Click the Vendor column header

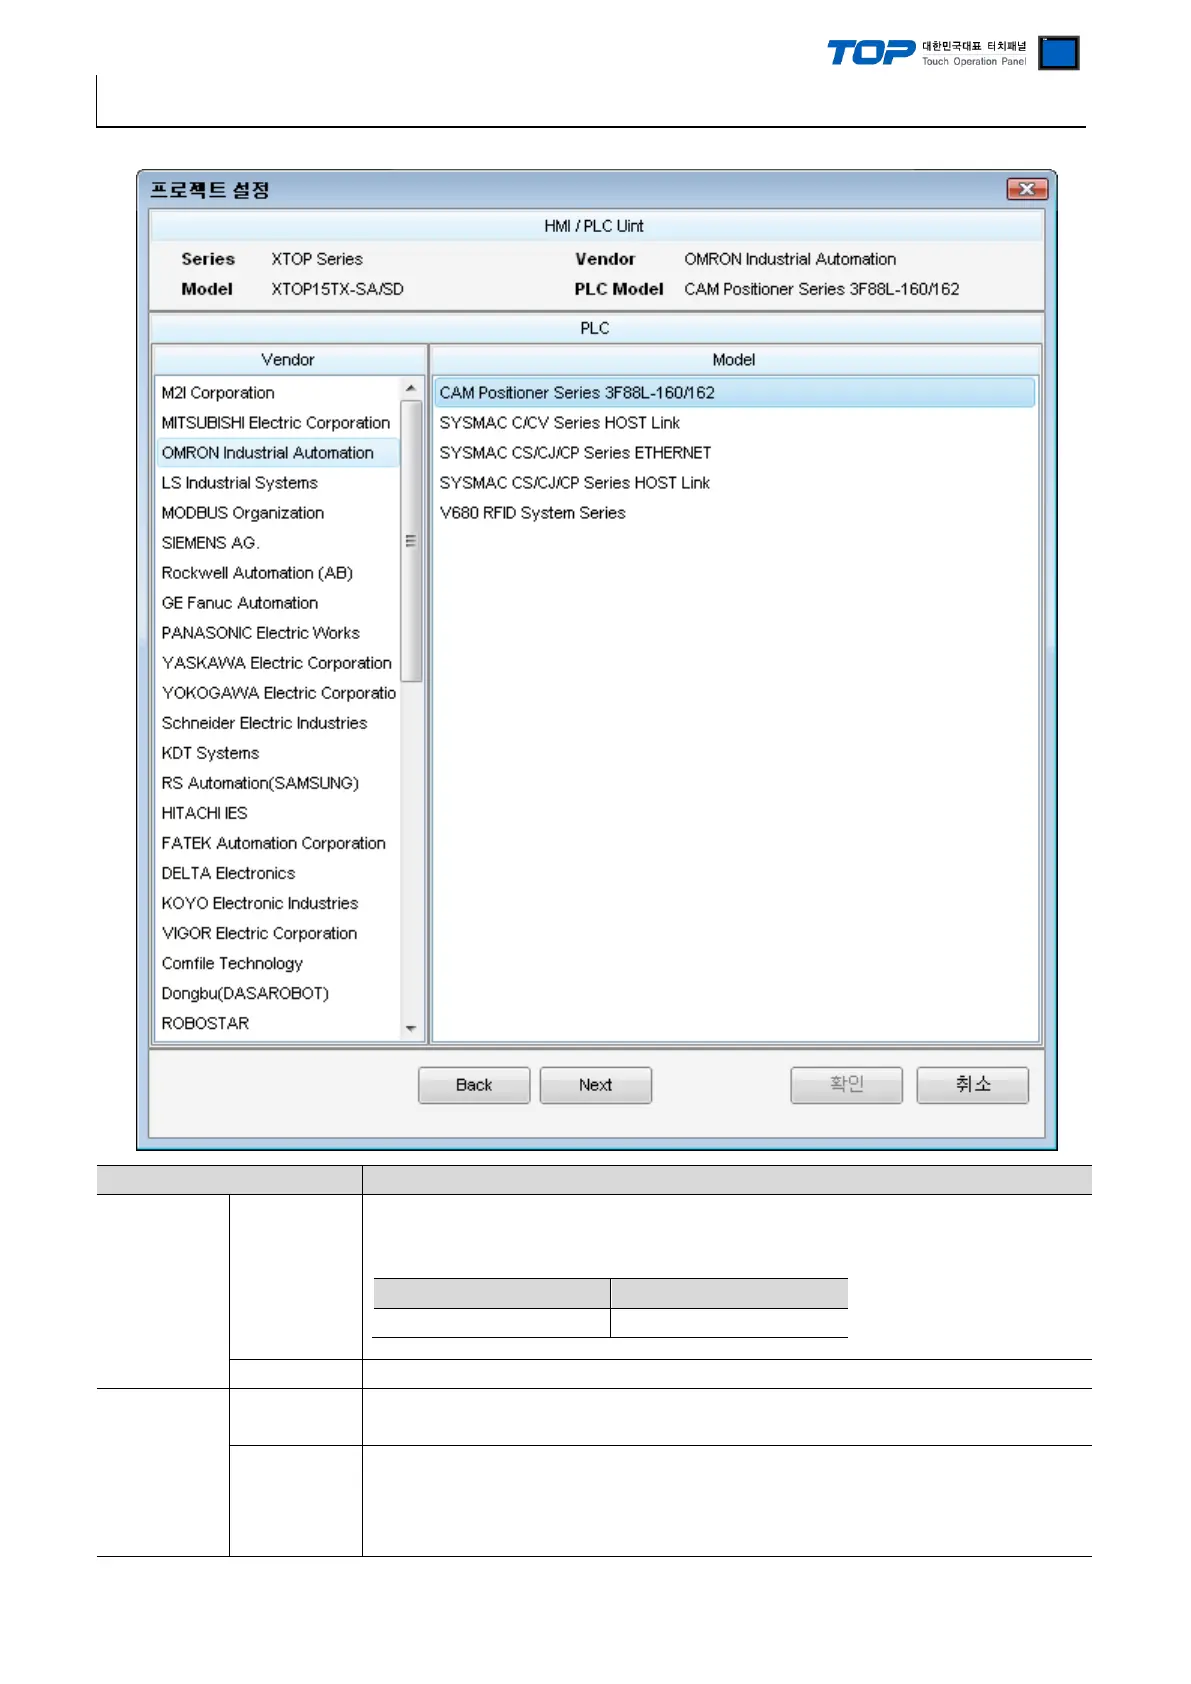click(x=289, y=360)
